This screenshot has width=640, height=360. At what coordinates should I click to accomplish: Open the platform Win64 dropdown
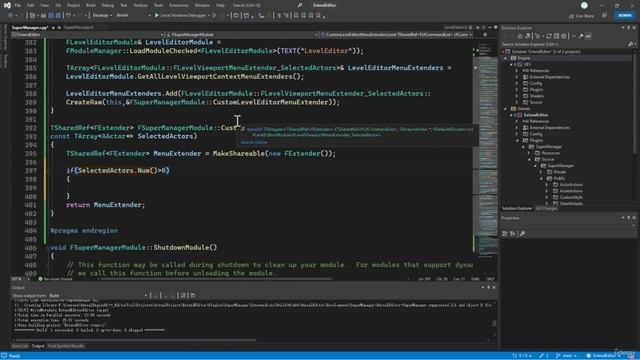133,16
